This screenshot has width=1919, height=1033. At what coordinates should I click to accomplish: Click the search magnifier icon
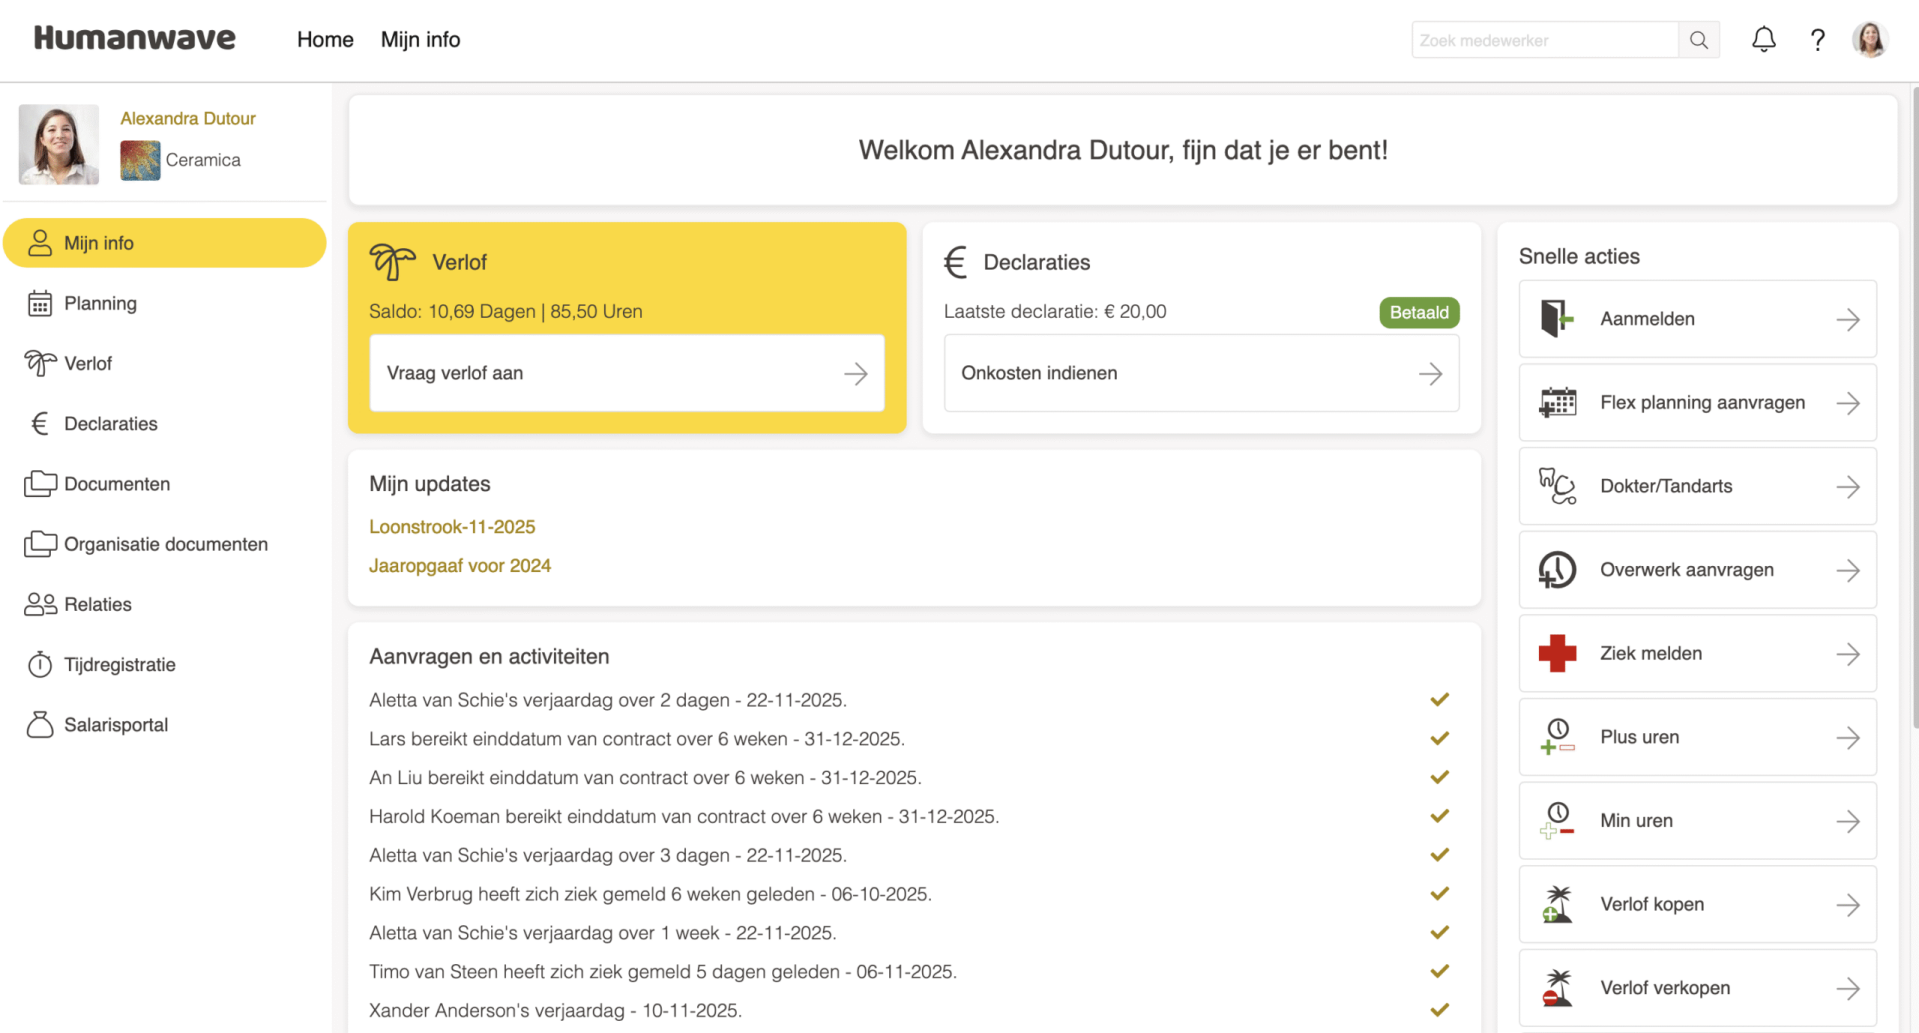1698,40
